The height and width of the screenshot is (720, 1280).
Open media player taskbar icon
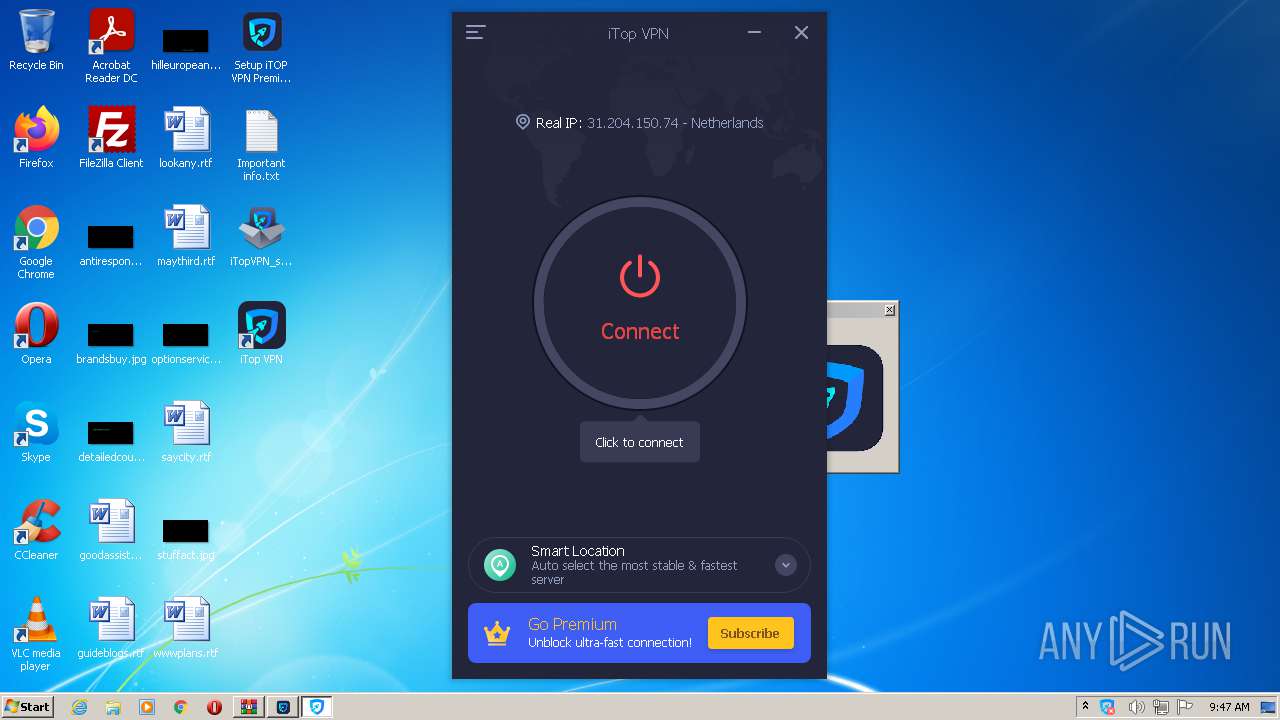pyautogui.click(x=147, y=707)
